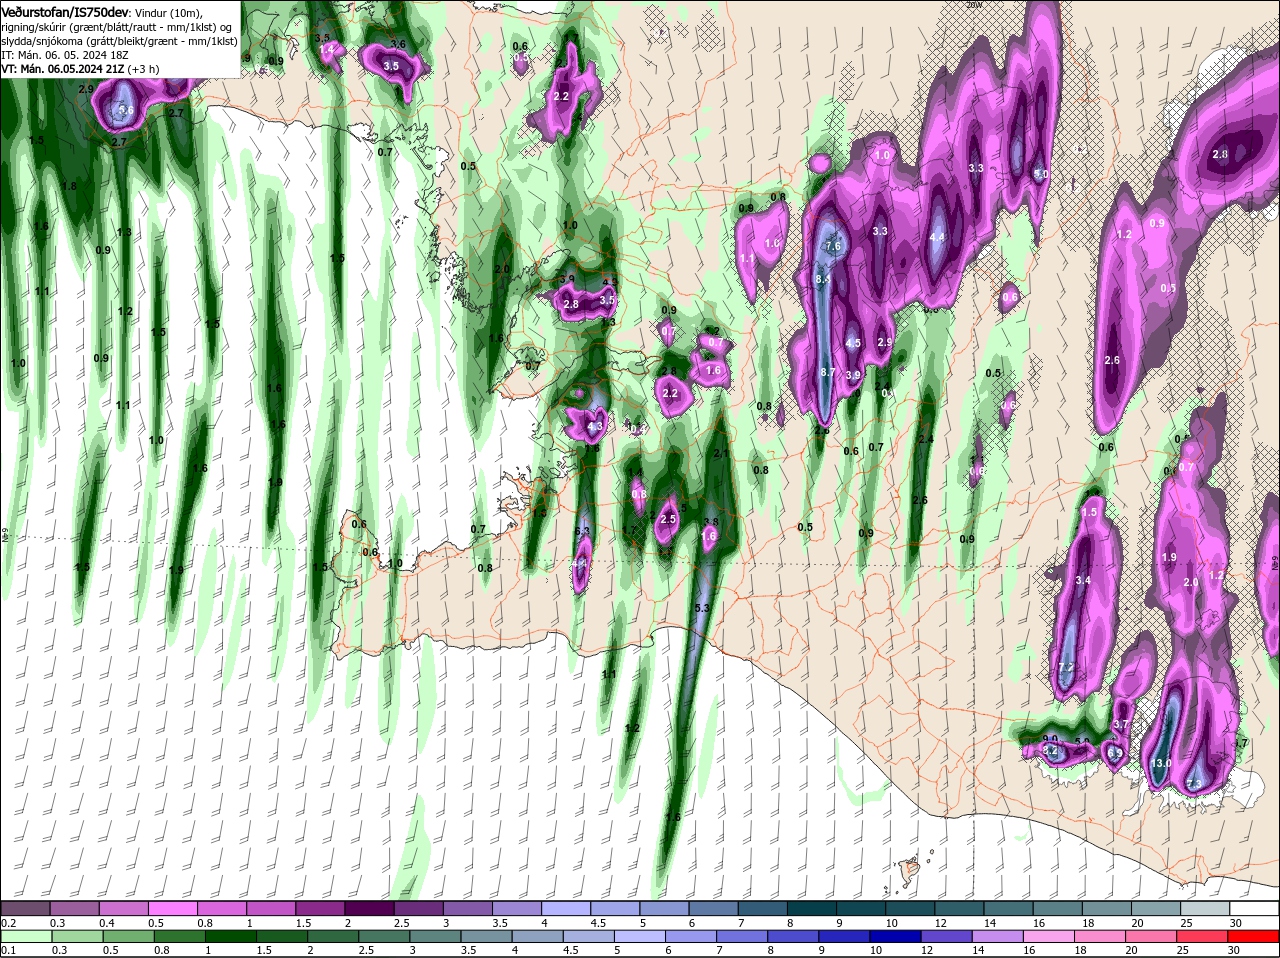
Task: Click the 7.6 precipitation value label
Action: [833, 246]
